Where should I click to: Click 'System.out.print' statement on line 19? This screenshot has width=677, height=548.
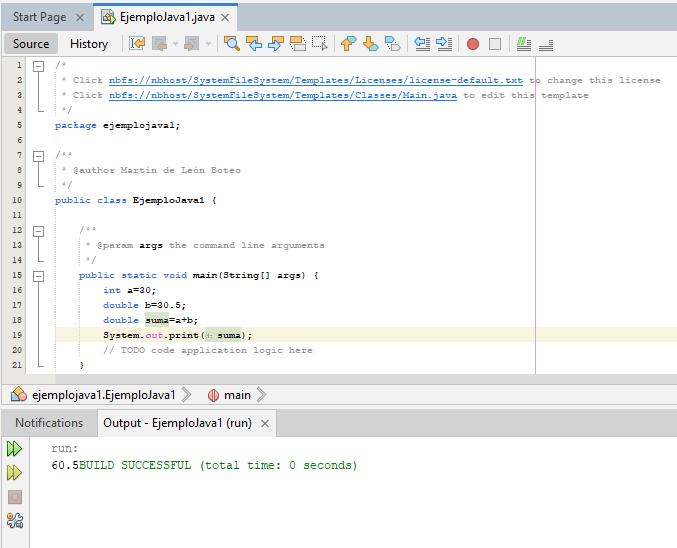click(177, 335)
